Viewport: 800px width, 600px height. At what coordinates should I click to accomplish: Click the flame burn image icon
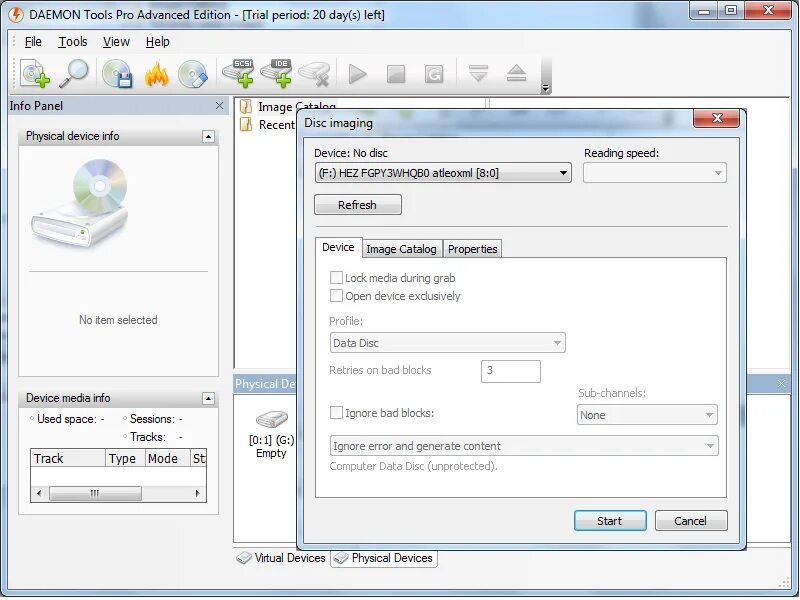(x=156, y=74)
